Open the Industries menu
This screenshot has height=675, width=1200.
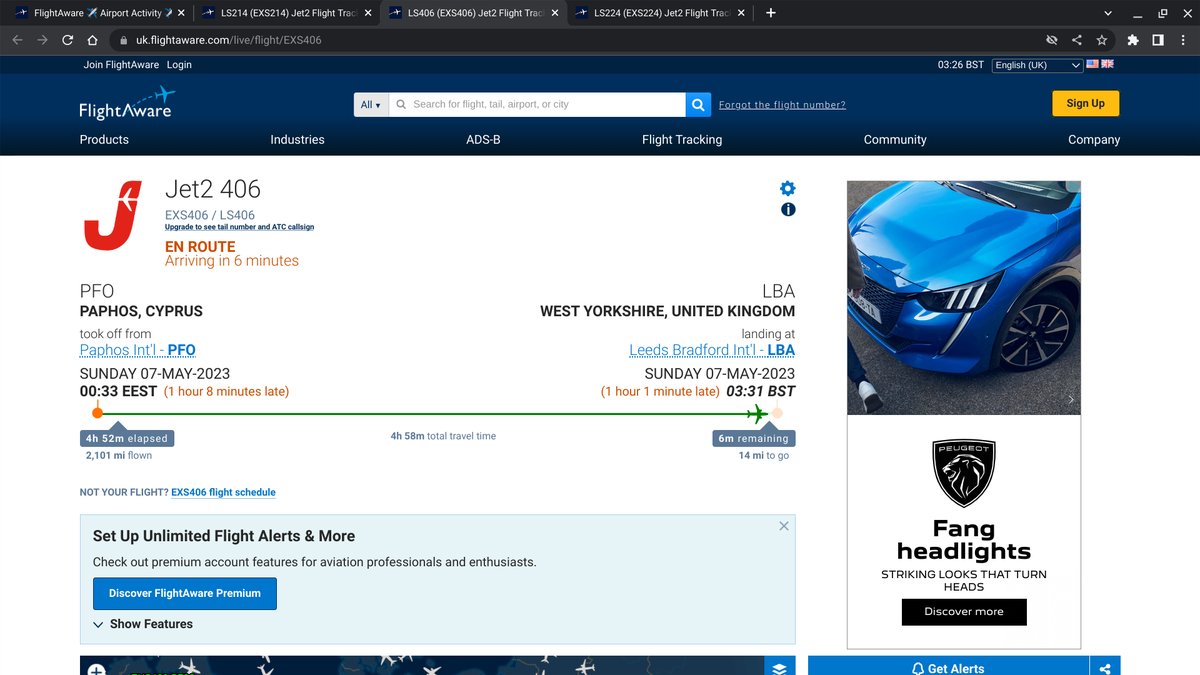coord(297,140)
